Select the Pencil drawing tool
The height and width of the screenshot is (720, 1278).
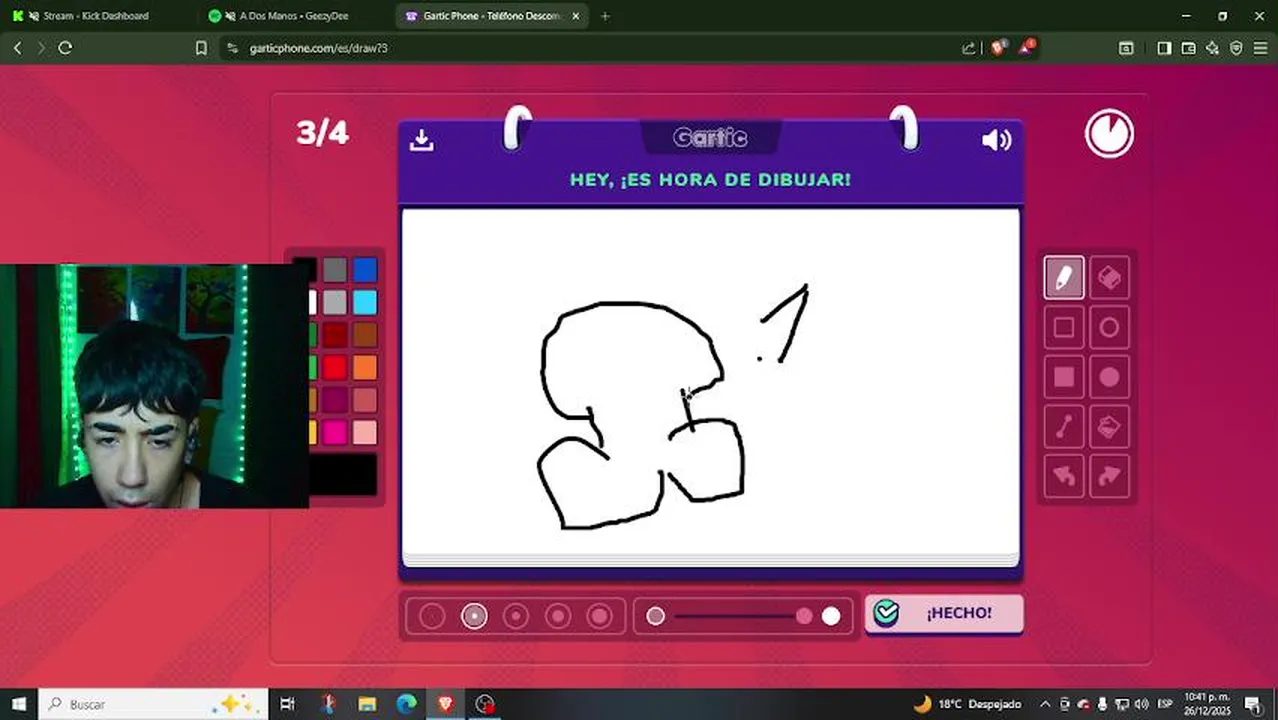point(1064,277)
